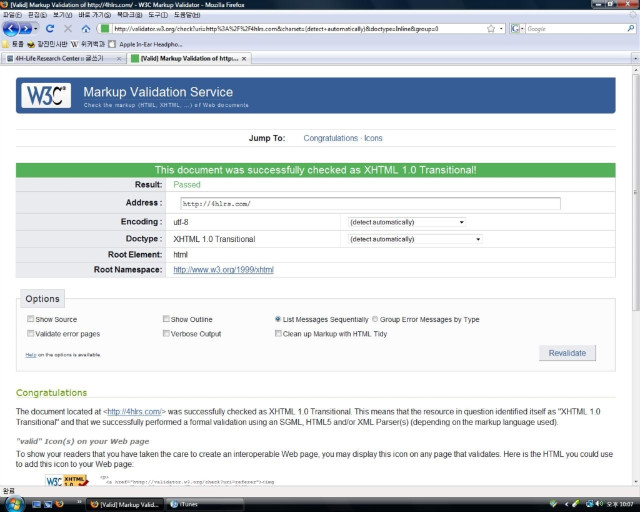Open the Encoding detect automatically dropdown
The height and width of the screenshot is (512, 640).
(407, 222)
